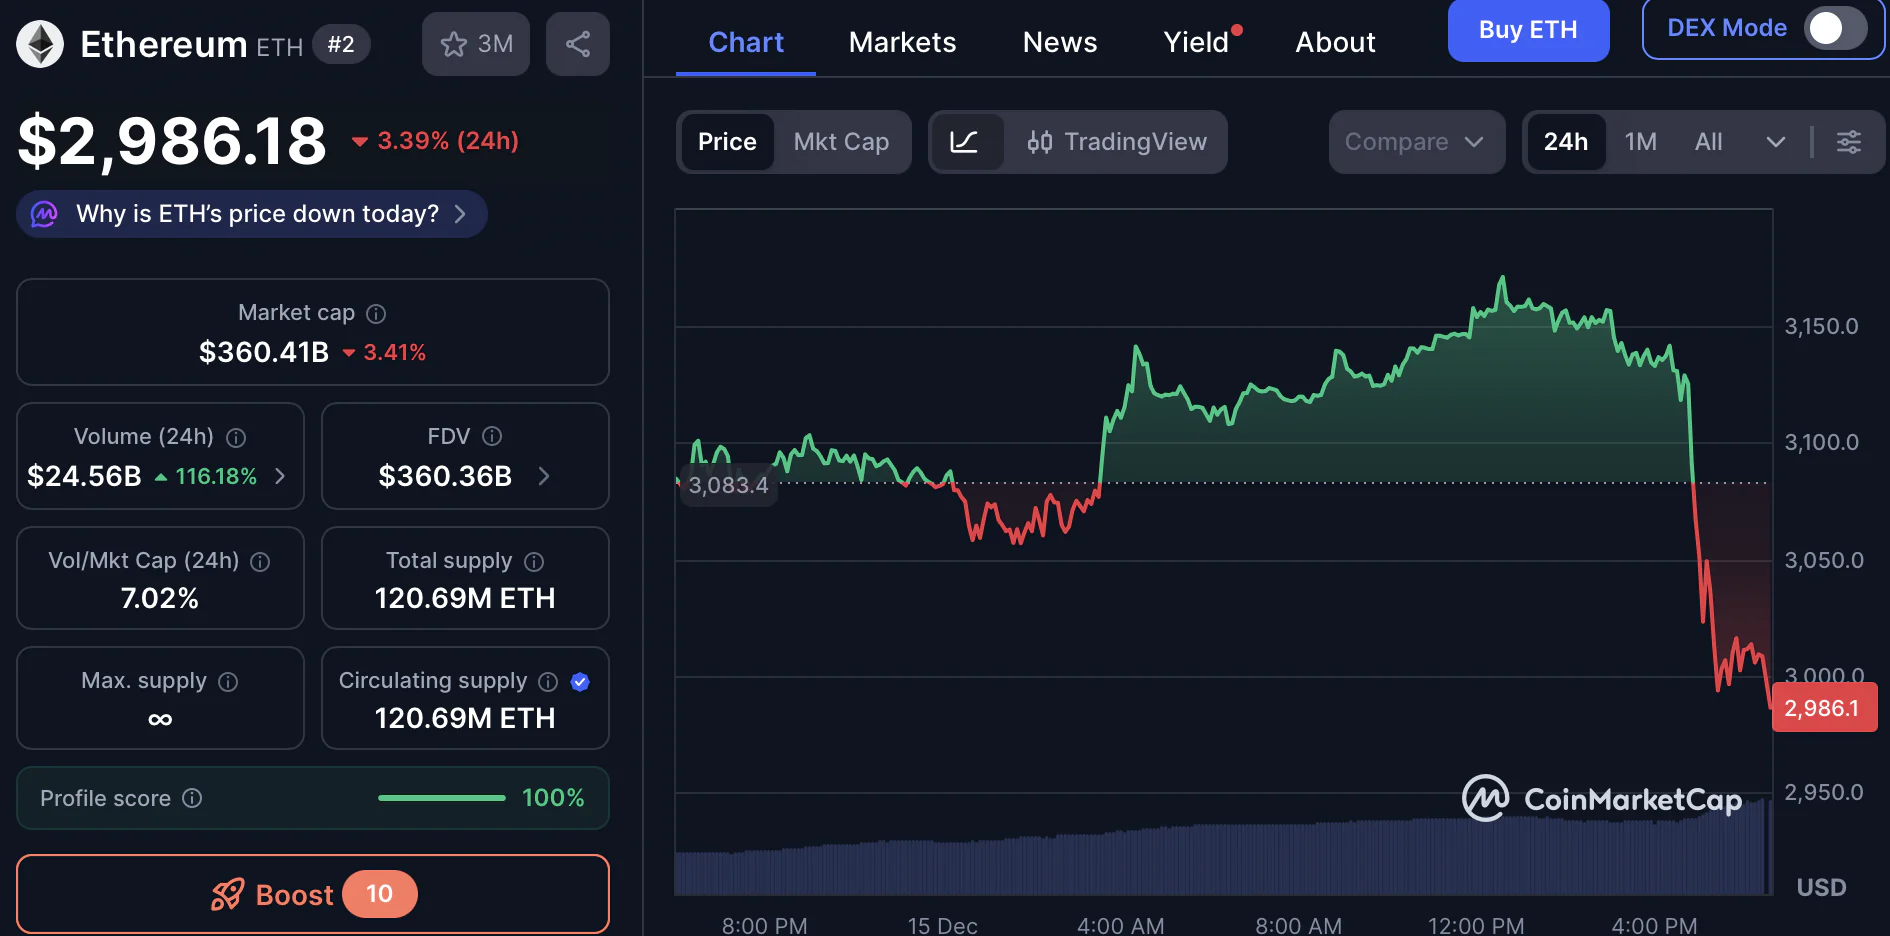Click the Max. supply info icon

(x=228, y=682)
